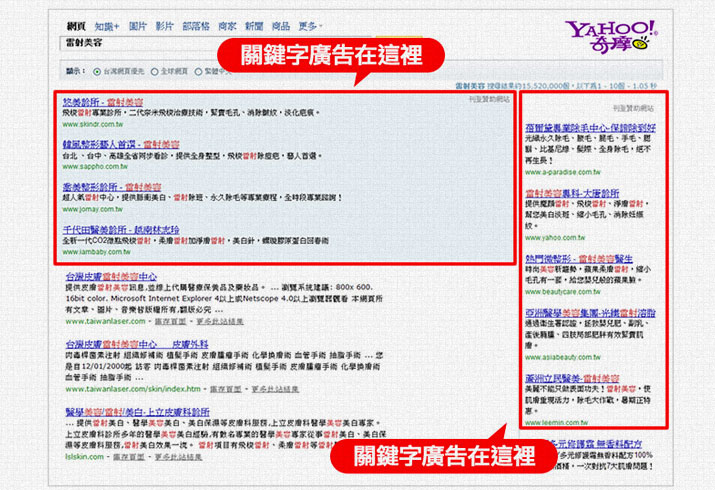Image resolution: width=715 pixels, height=490 pixels.
Task: Click the www.skindr.com.tw URL text
Action: coord(93,124)
